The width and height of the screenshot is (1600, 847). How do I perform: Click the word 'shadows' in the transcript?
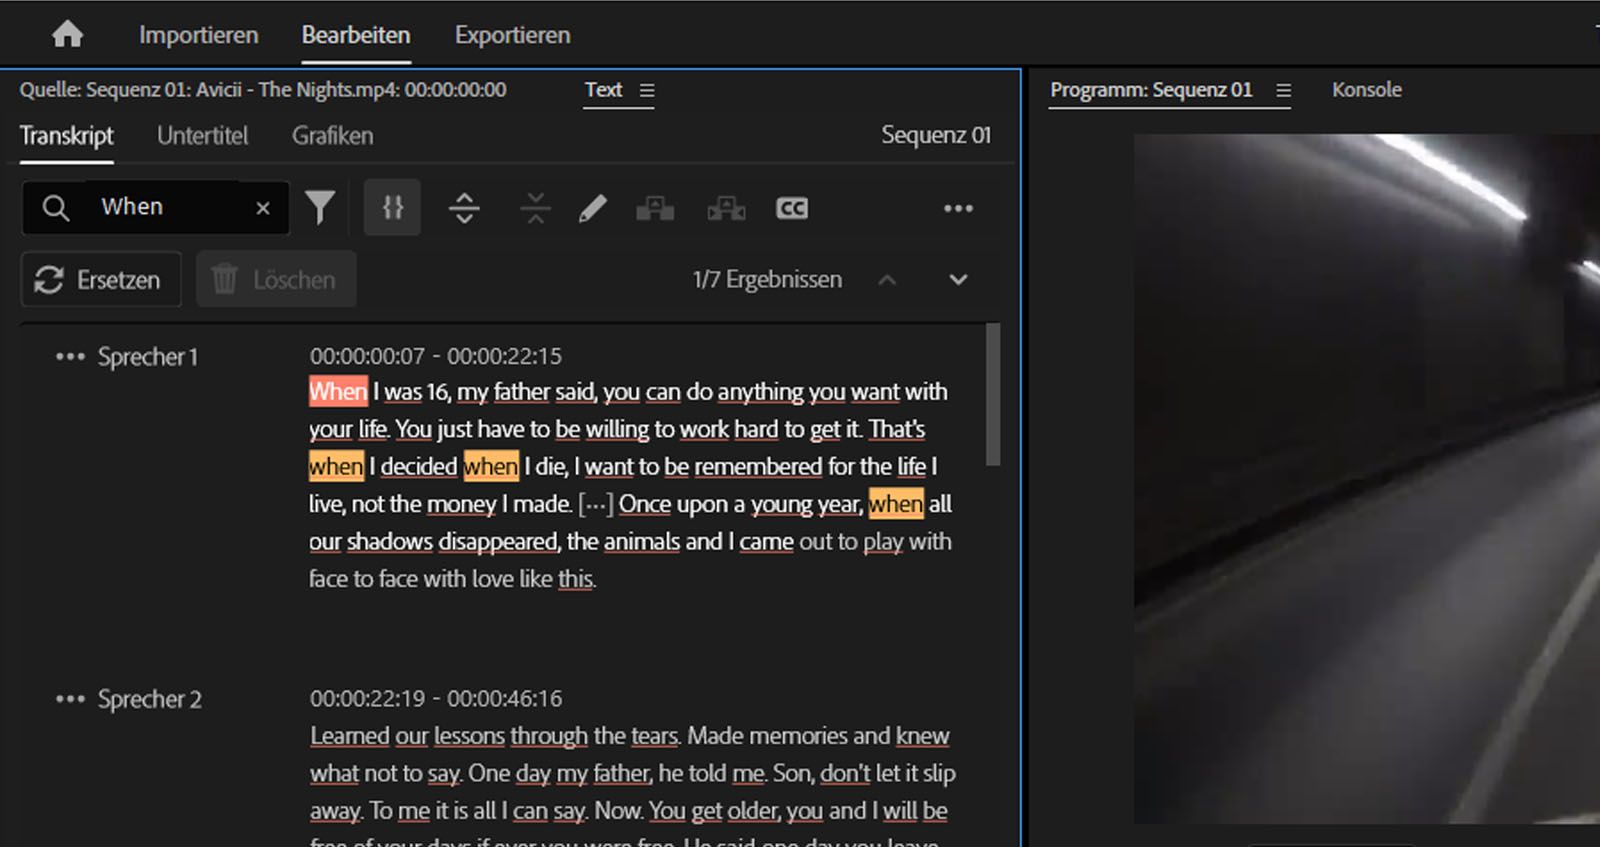coord(389,541)
